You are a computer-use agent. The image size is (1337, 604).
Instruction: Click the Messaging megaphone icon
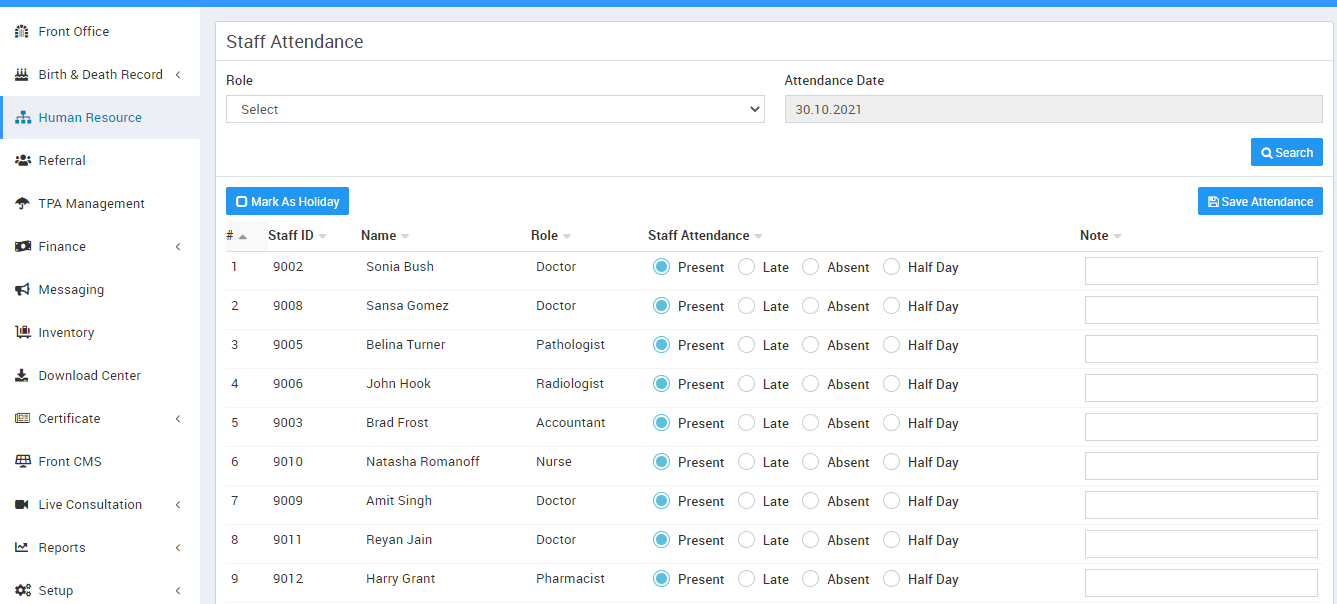click(22, 290)
